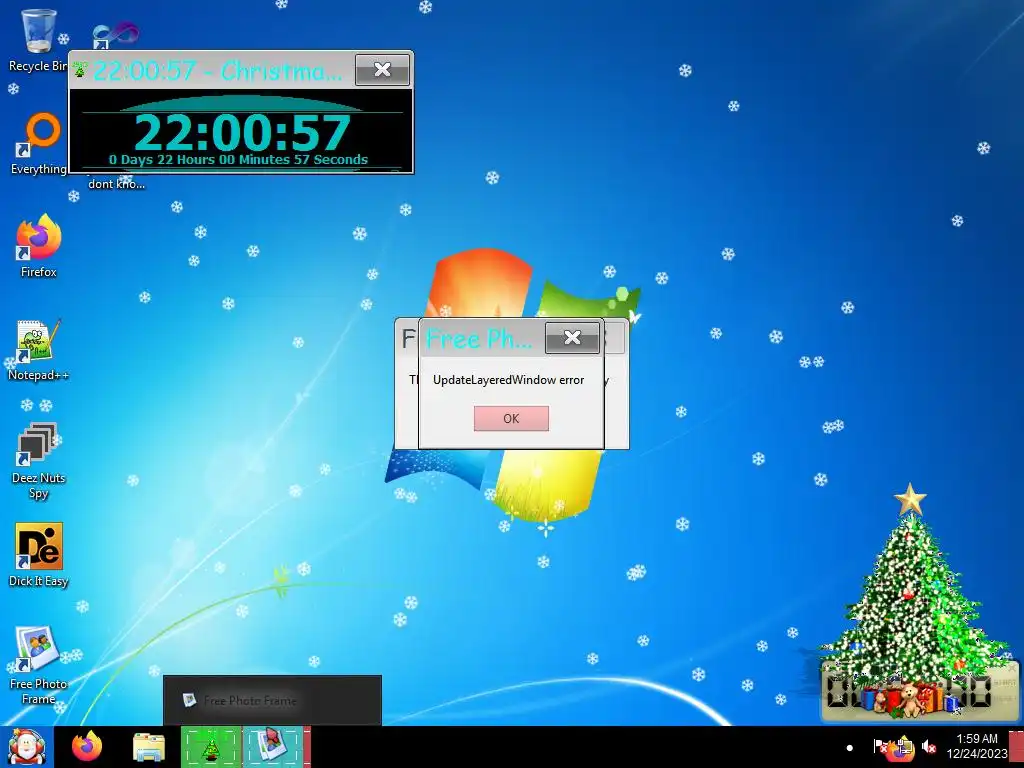
Task: Open Firefox from the taskbar
Action: 87,747
